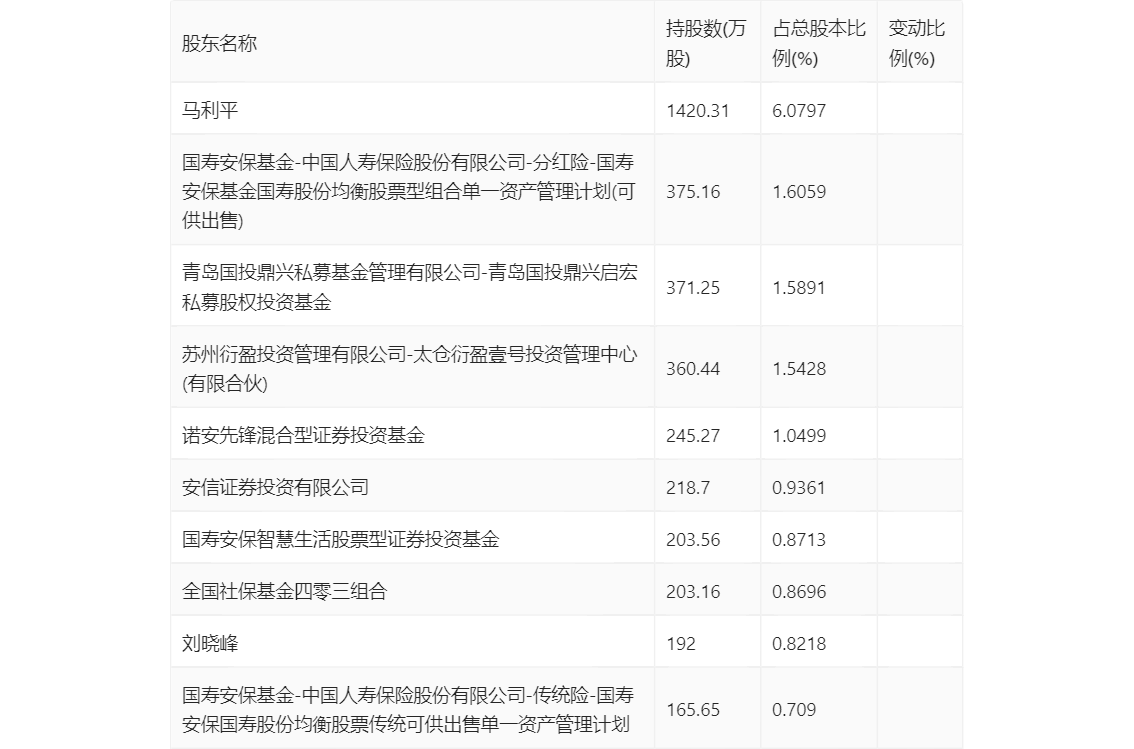The image size is (1134, 749).
Task: Select the 诺安先锋混合型证券投资基金 row name
Action: 303,435
